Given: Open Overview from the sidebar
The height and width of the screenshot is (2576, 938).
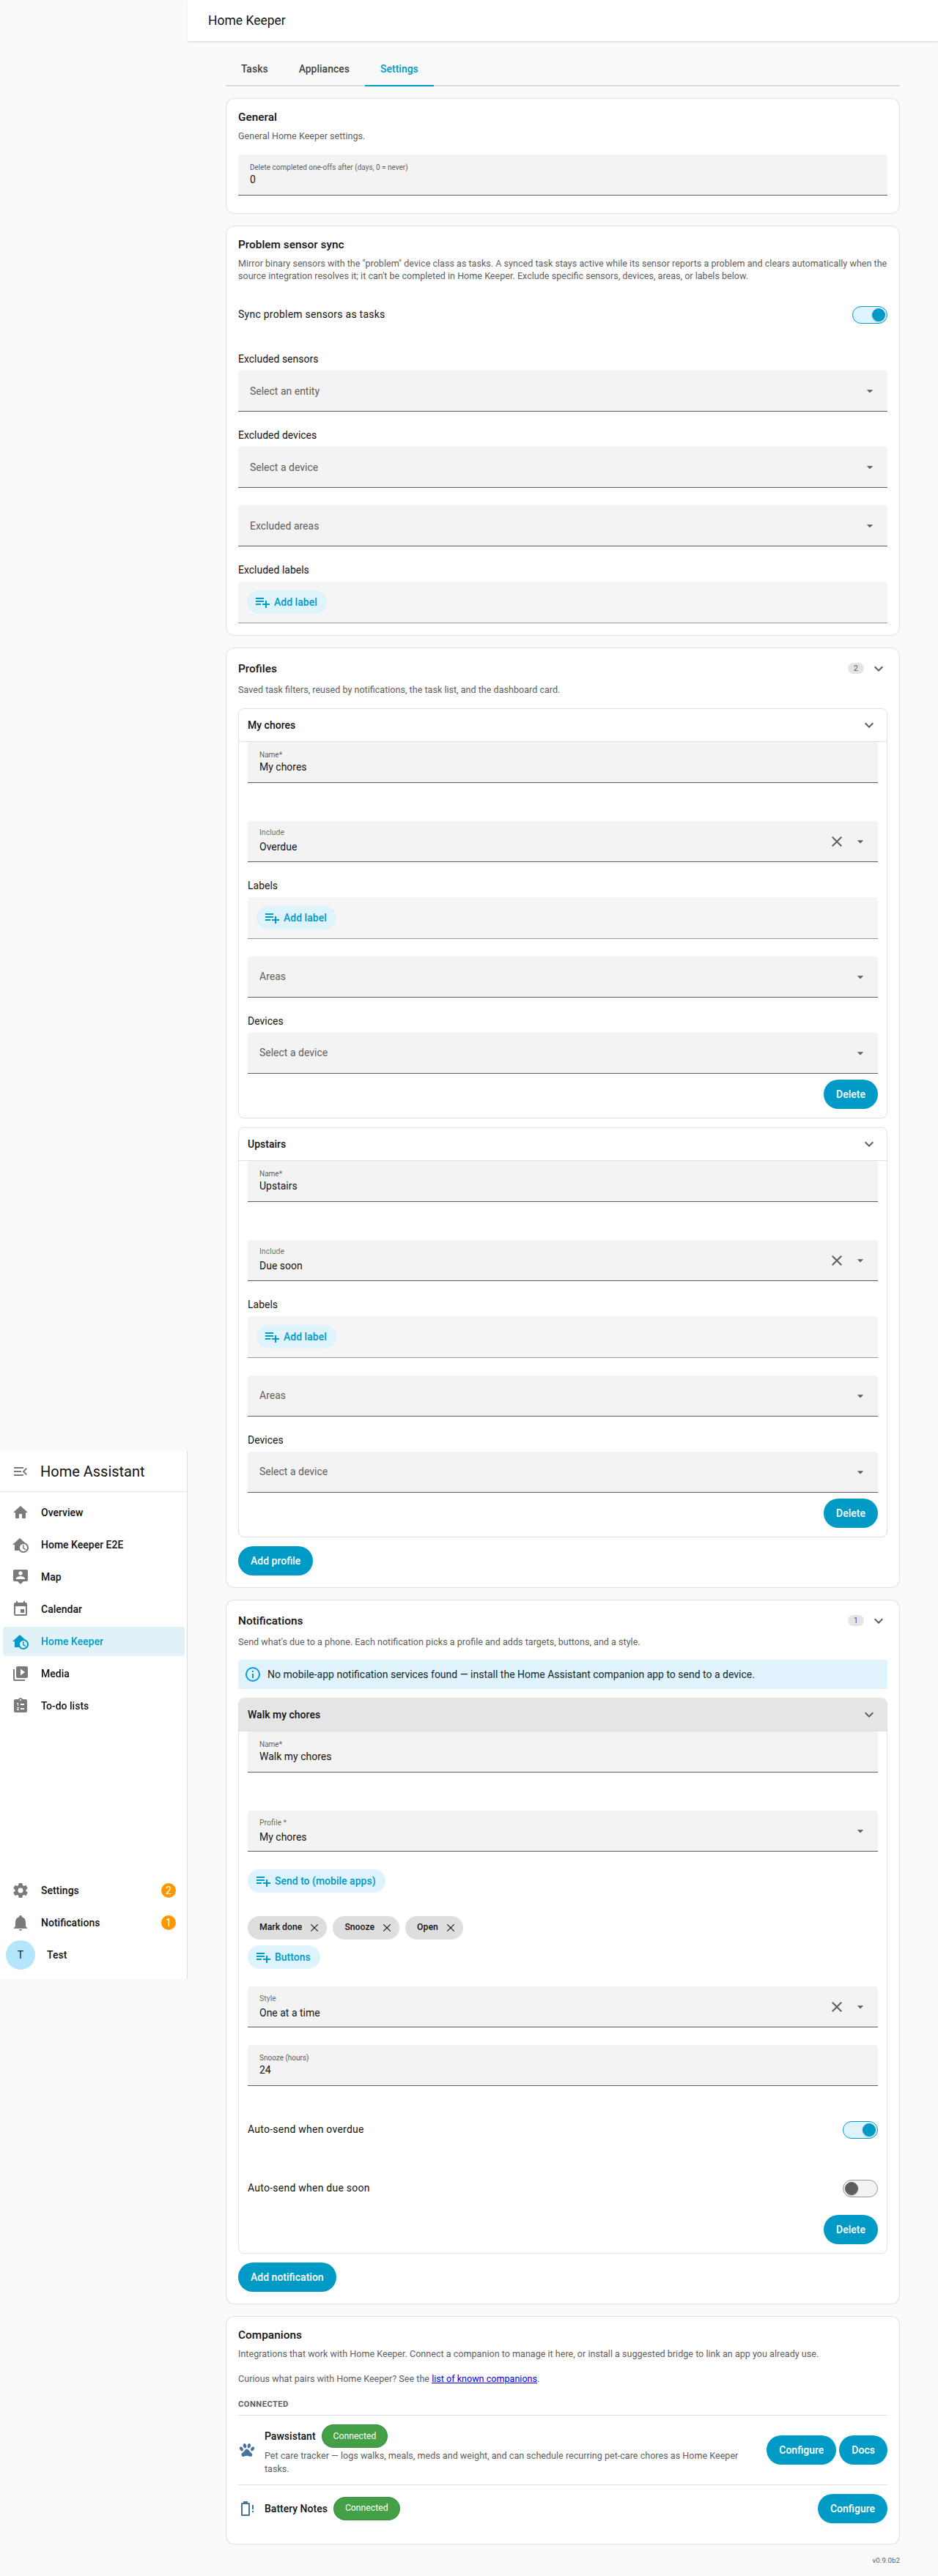Looking at the screenshot, I should [x=93, y=1512].
